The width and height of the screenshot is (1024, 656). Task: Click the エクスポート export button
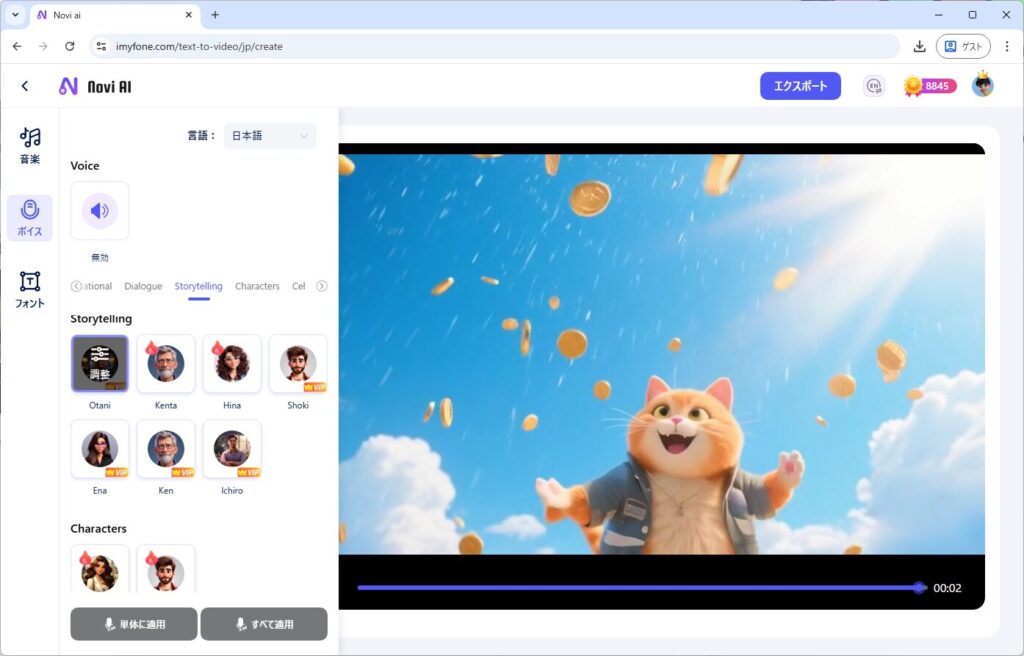(x=800, y=86)
